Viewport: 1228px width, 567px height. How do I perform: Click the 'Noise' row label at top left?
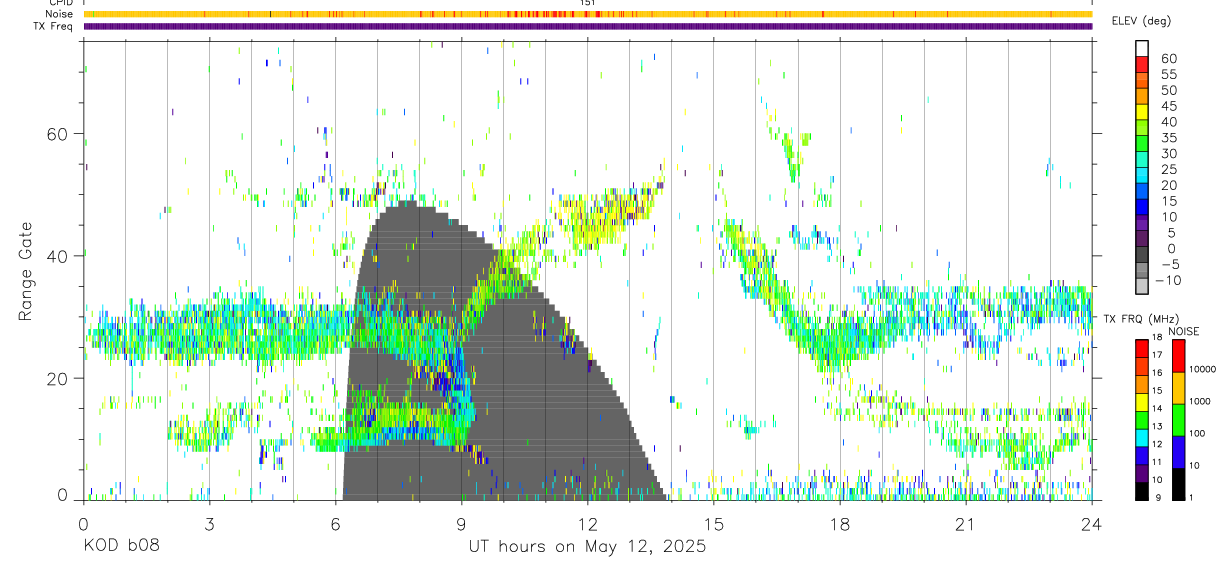[60, 14]
